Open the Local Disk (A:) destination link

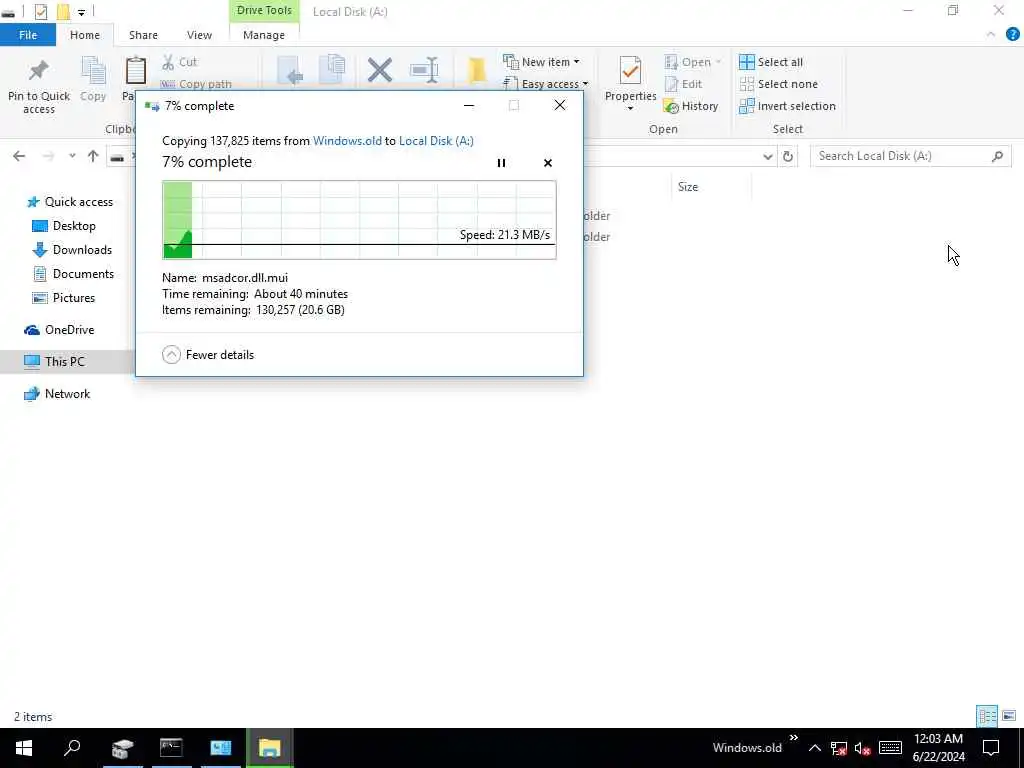pos(436,140)
